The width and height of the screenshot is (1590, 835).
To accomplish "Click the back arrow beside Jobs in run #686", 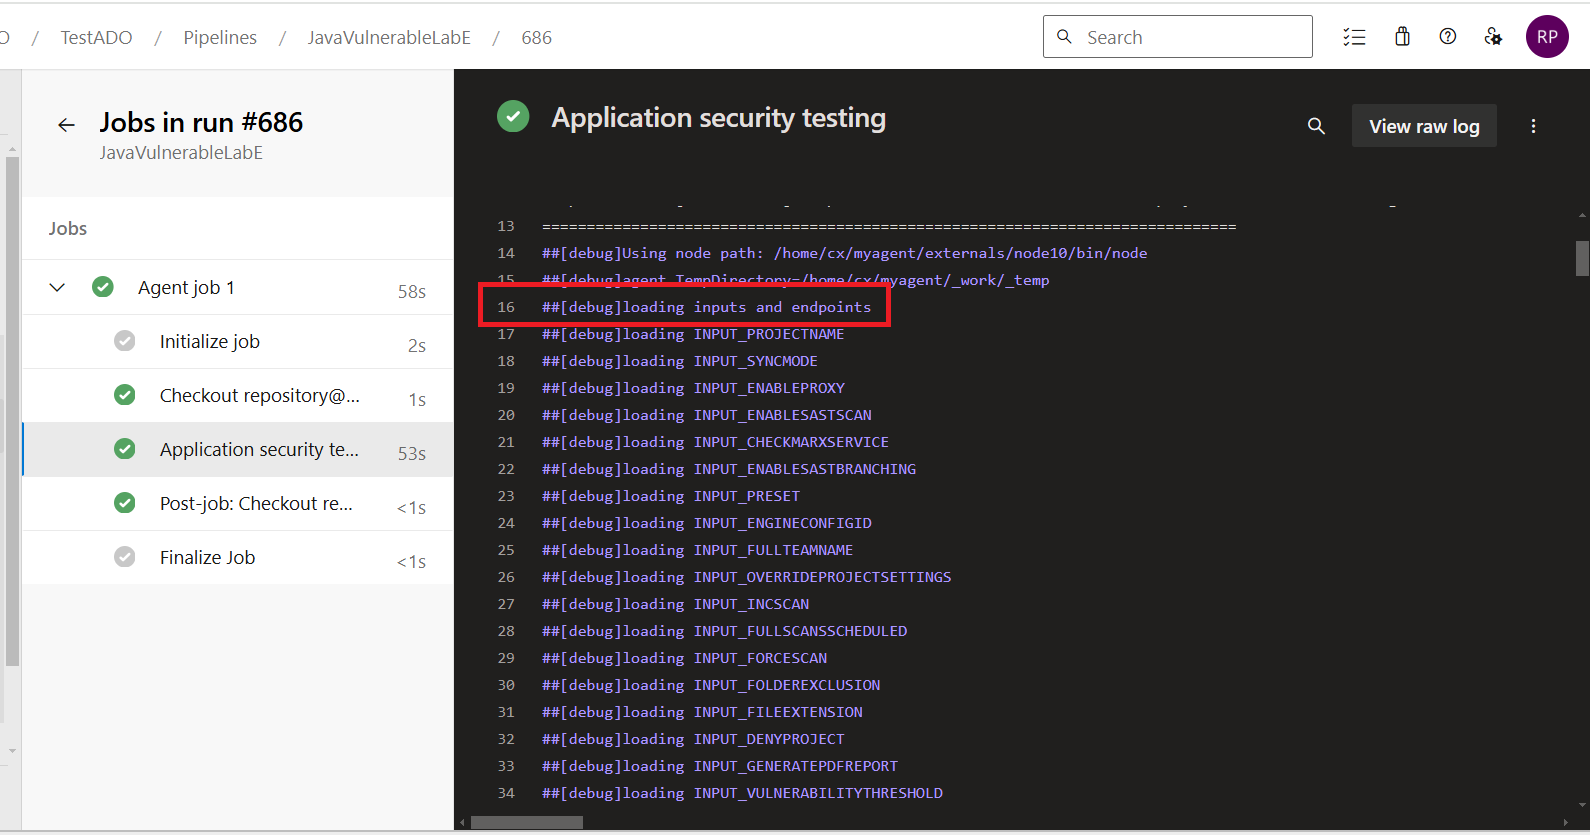I will coord(66,125).
